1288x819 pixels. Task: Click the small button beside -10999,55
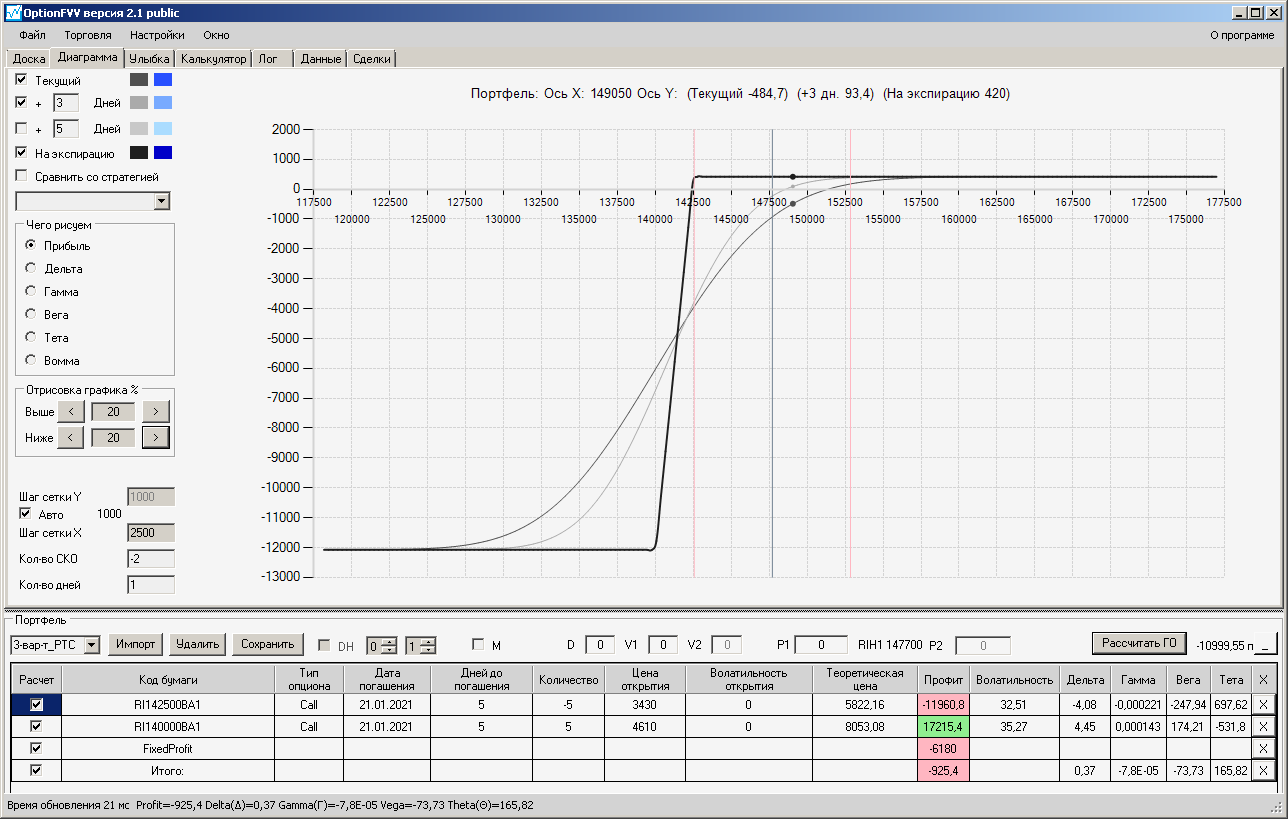coord(1267,645)
